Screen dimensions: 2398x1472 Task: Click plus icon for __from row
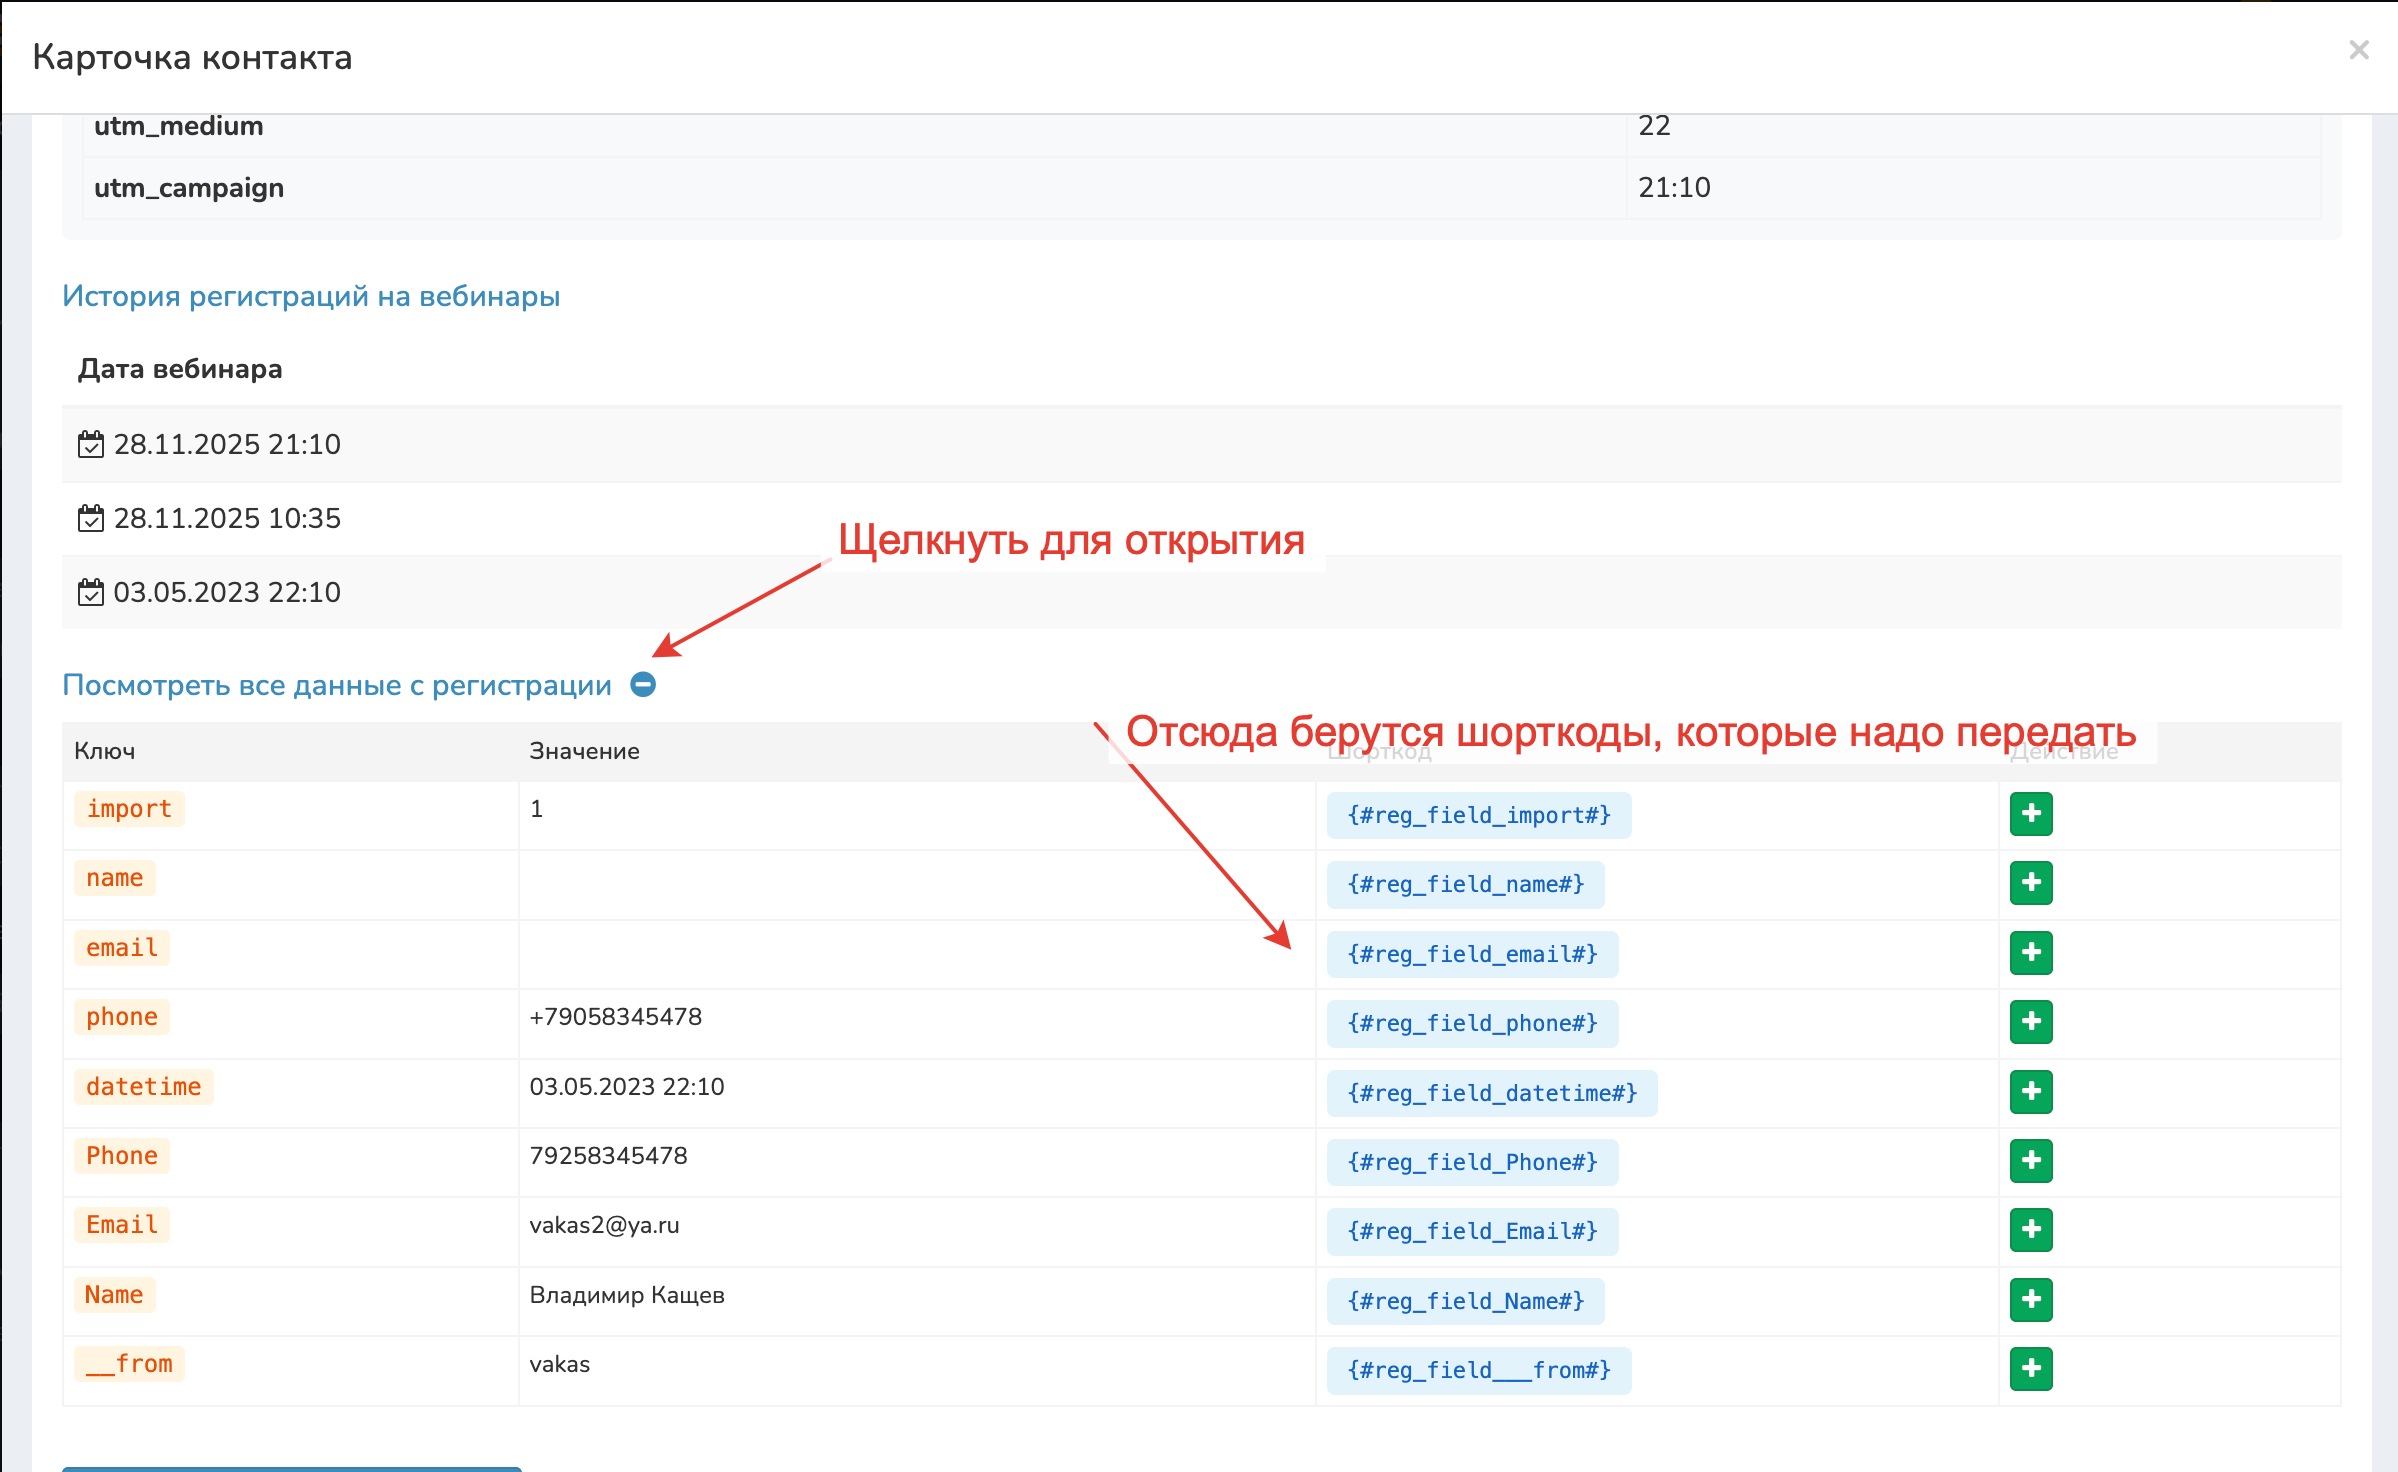point(2030,1368)
